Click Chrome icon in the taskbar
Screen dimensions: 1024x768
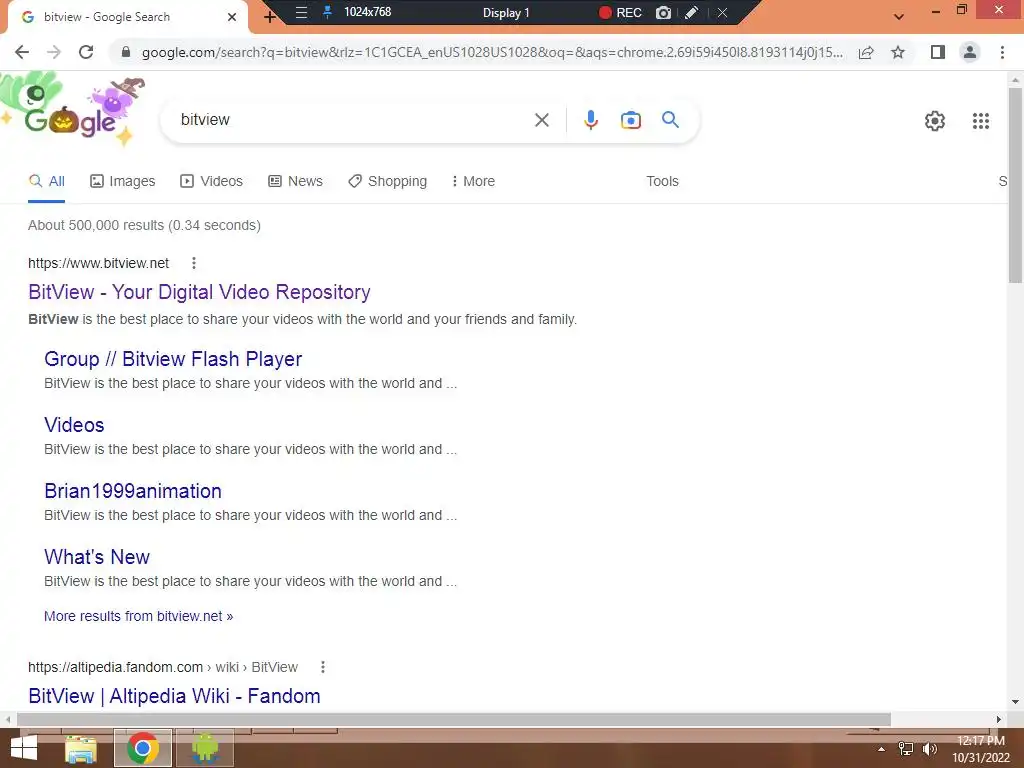pos(143,748)
